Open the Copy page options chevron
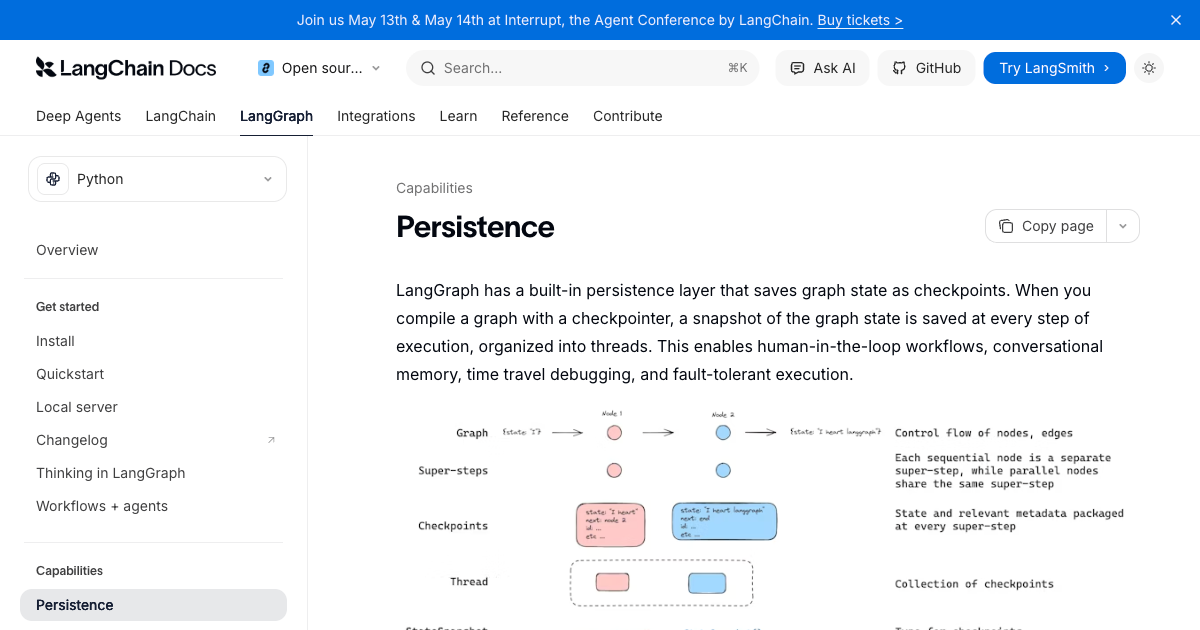1200x630 pixels. coord(1122,226)
